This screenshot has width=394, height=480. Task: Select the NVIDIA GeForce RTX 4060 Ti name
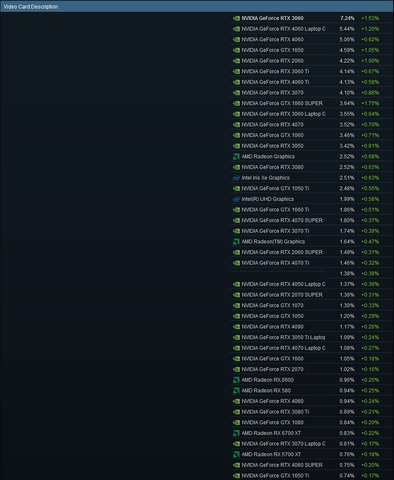click(x=275, y=82)
